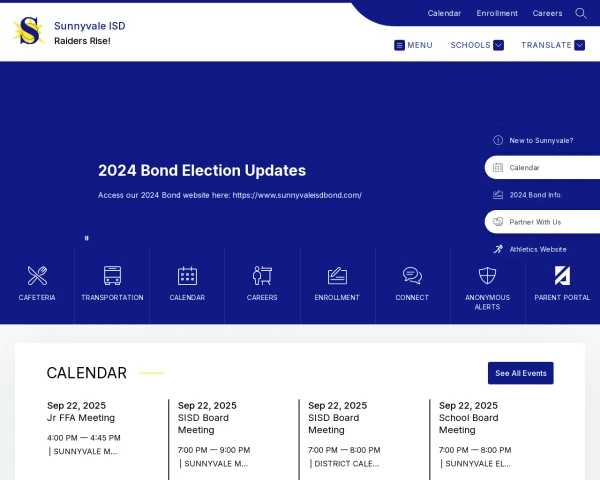600x480 pixels.
Task: Click the Connect chat bubbles icon
Action: (412, 275)
